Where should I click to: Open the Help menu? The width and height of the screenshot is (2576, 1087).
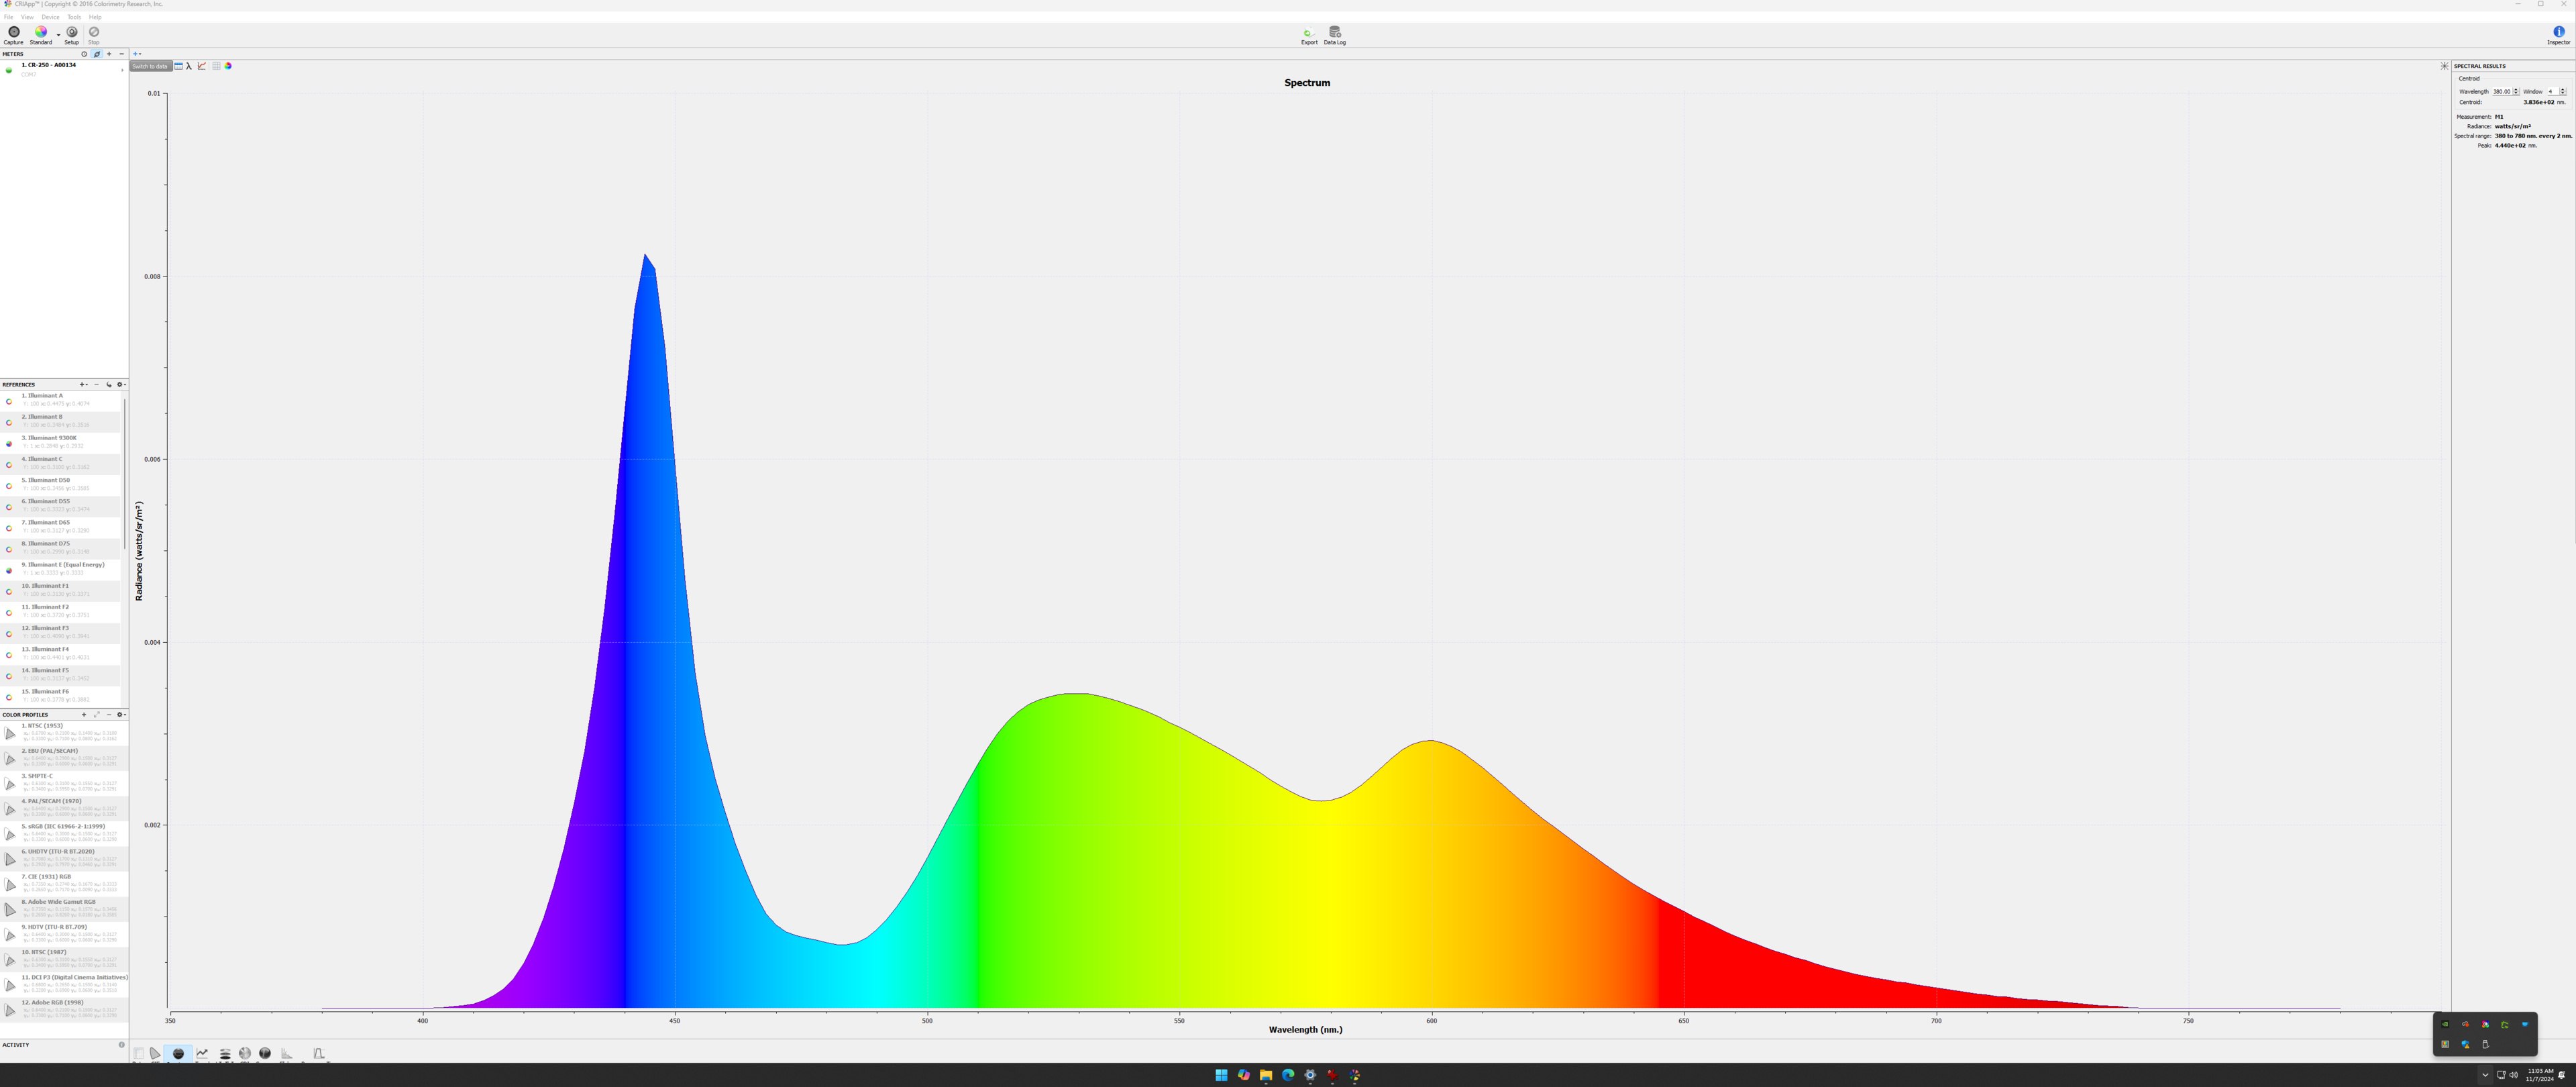click(95, 17)
